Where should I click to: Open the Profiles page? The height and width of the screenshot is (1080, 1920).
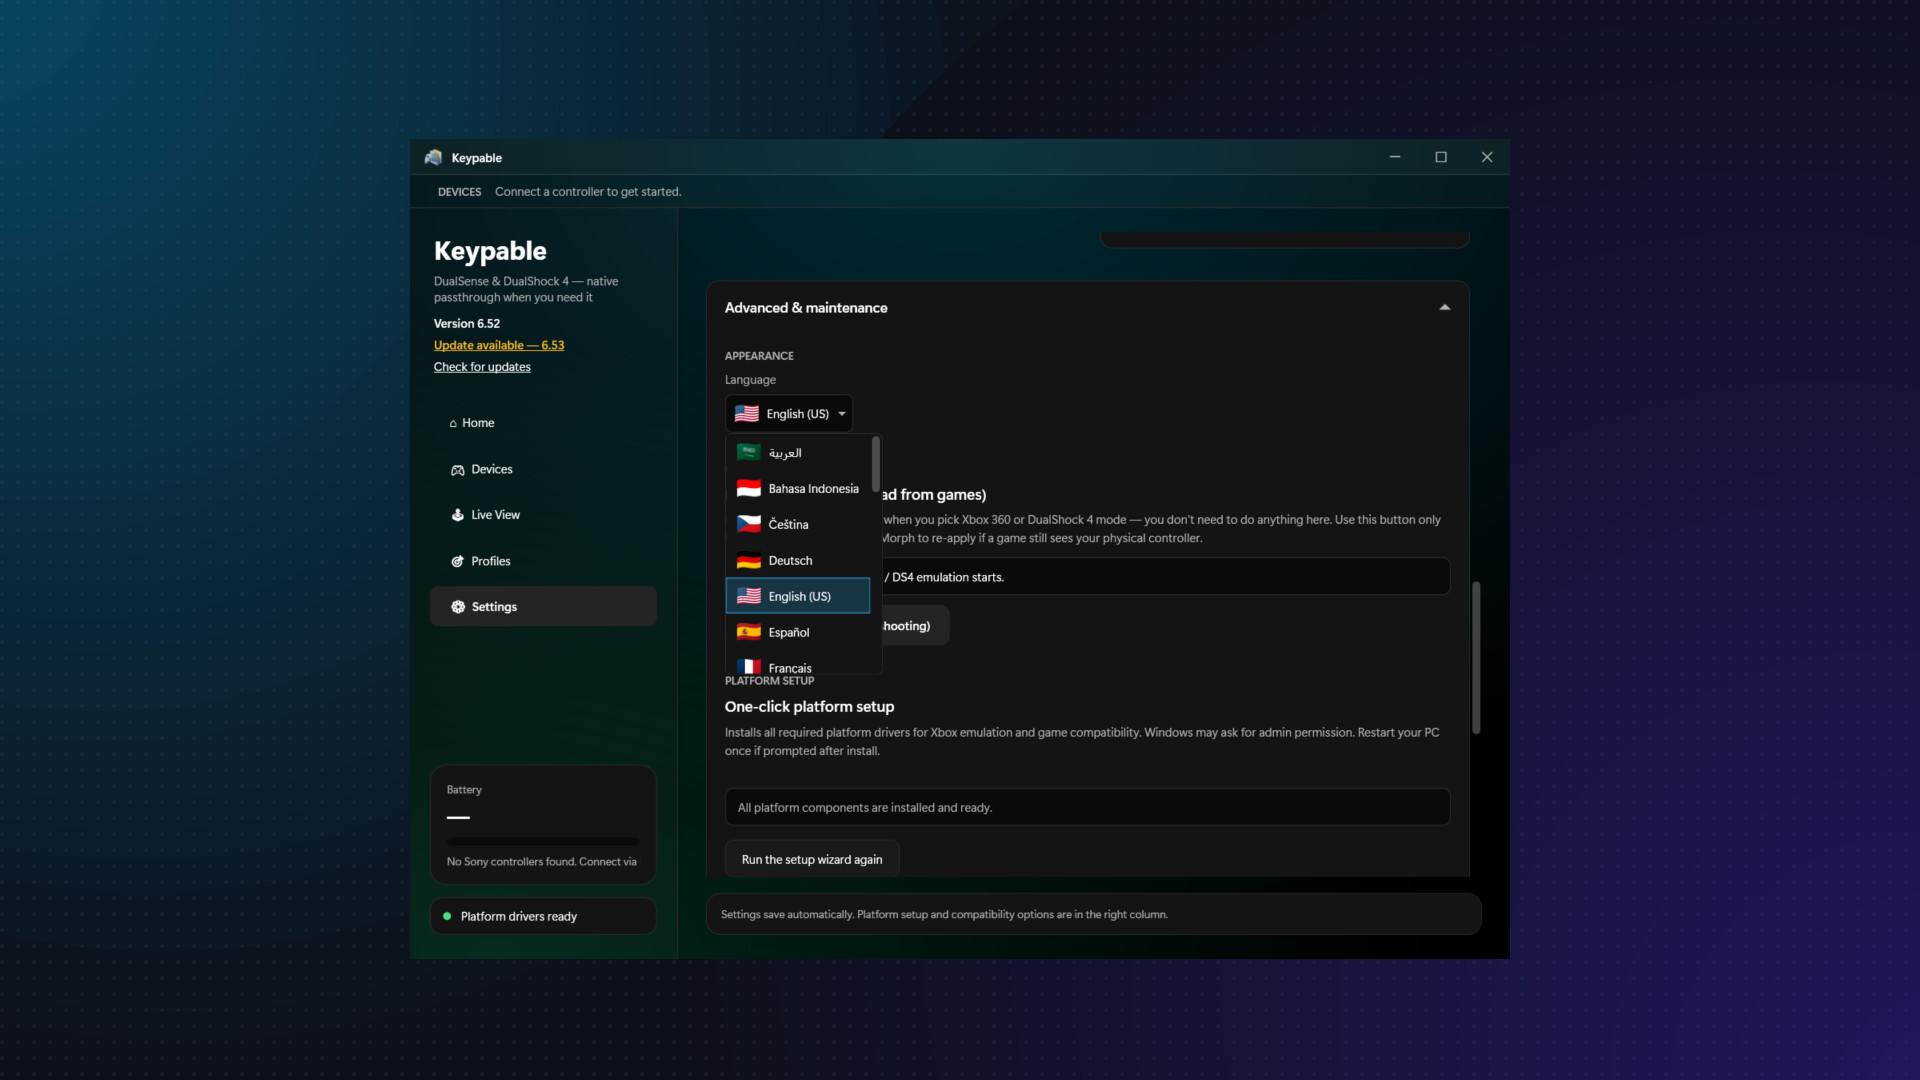pos(543,561)
